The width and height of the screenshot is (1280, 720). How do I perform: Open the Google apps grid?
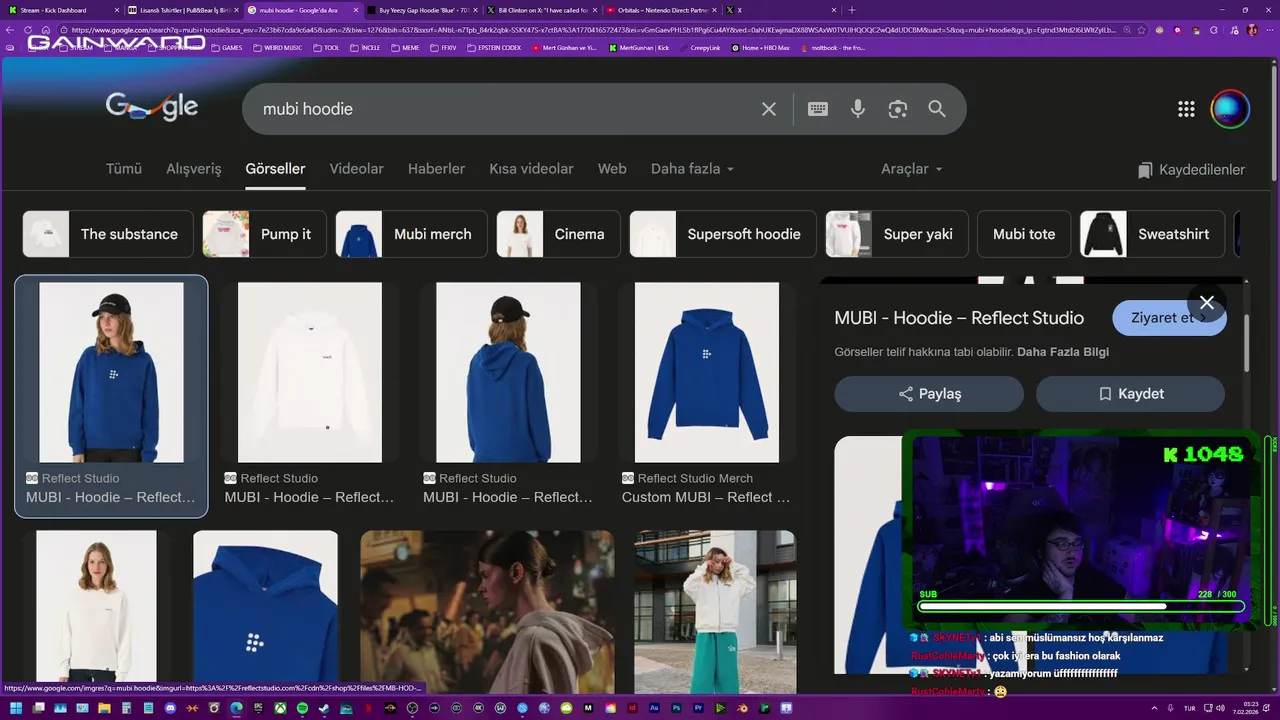1186,109
